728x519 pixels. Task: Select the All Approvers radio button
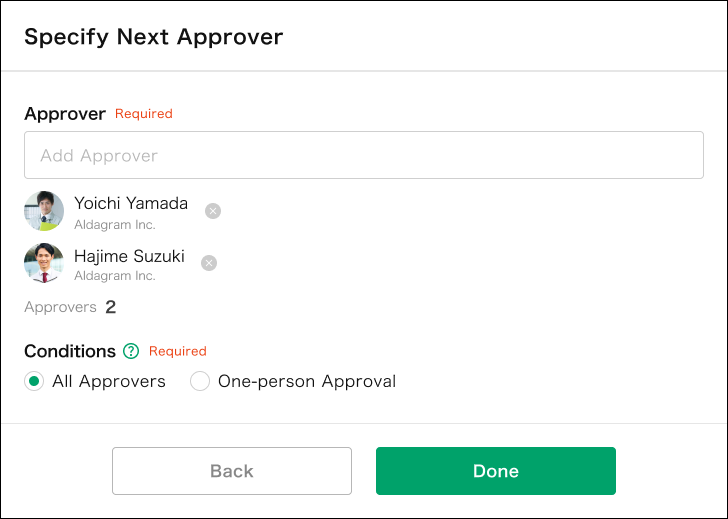pyautogui.click(x=34, y=381)
